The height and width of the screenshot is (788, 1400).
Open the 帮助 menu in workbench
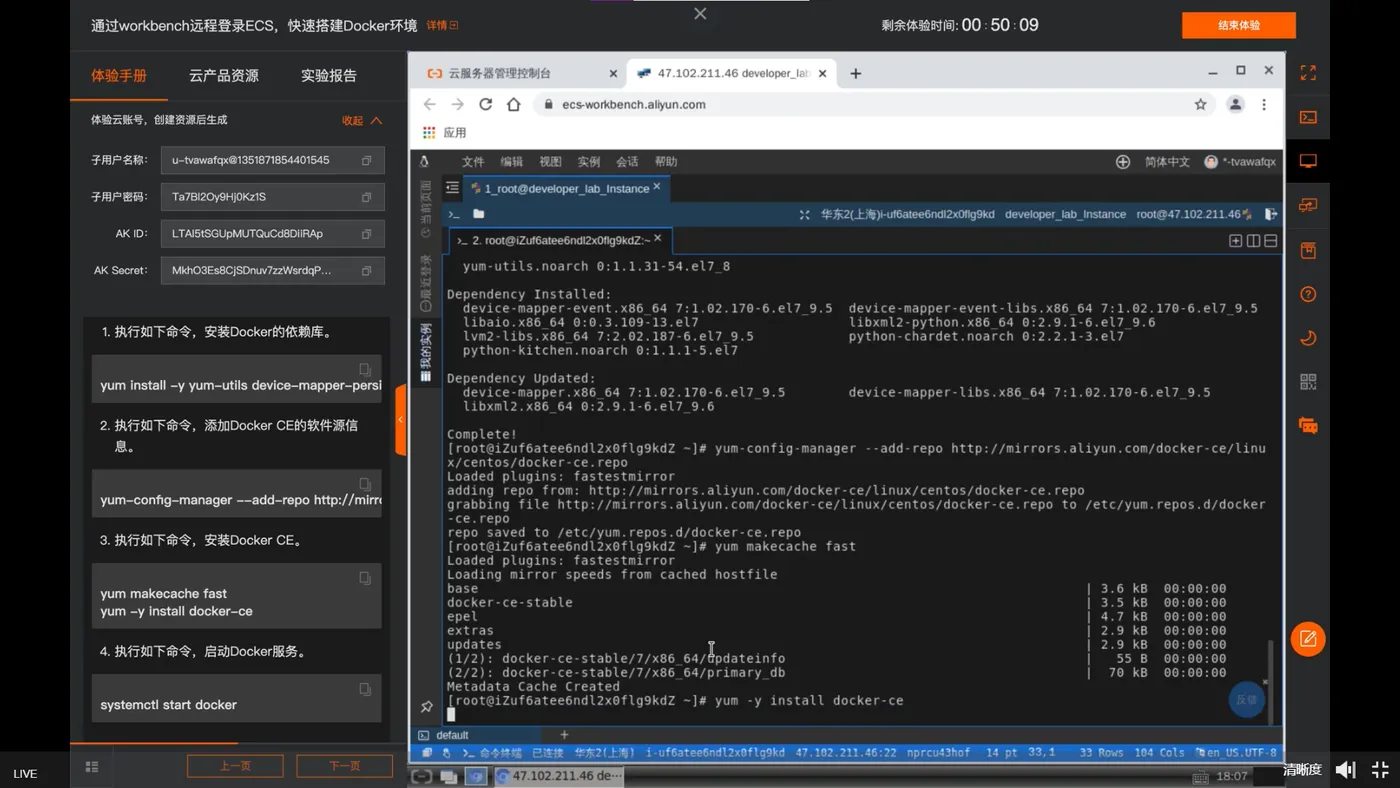pos(666,162)
